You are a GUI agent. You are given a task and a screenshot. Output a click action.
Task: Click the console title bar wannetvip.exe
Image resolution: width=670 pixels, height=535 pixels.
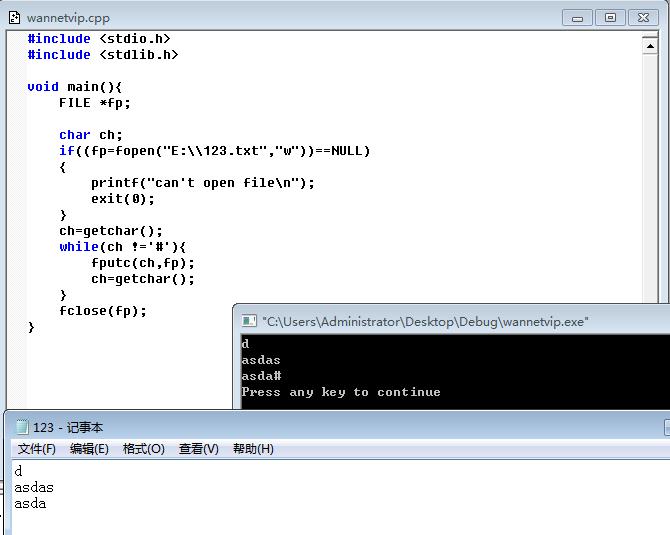[x=425, y=321]
